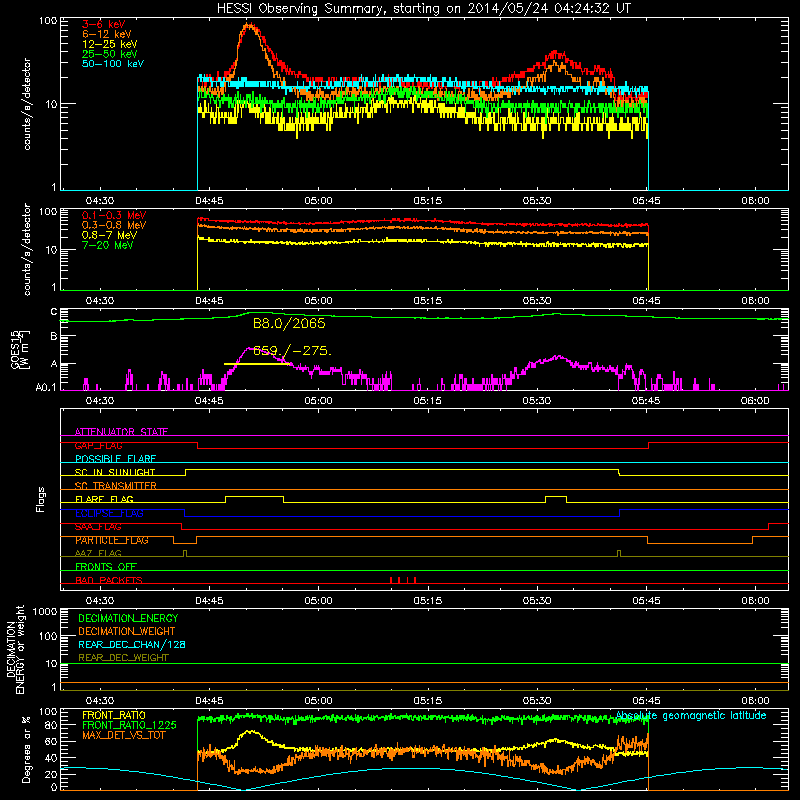Click the REAR_DEC_CHAN/128 legend label
800x800 pixels.
coord(132,644)
